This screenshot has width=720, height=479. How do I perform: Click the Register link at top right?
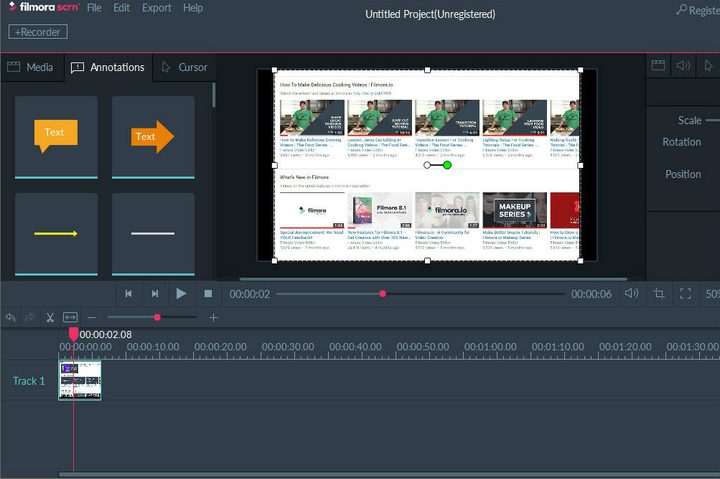coord(698,10)
